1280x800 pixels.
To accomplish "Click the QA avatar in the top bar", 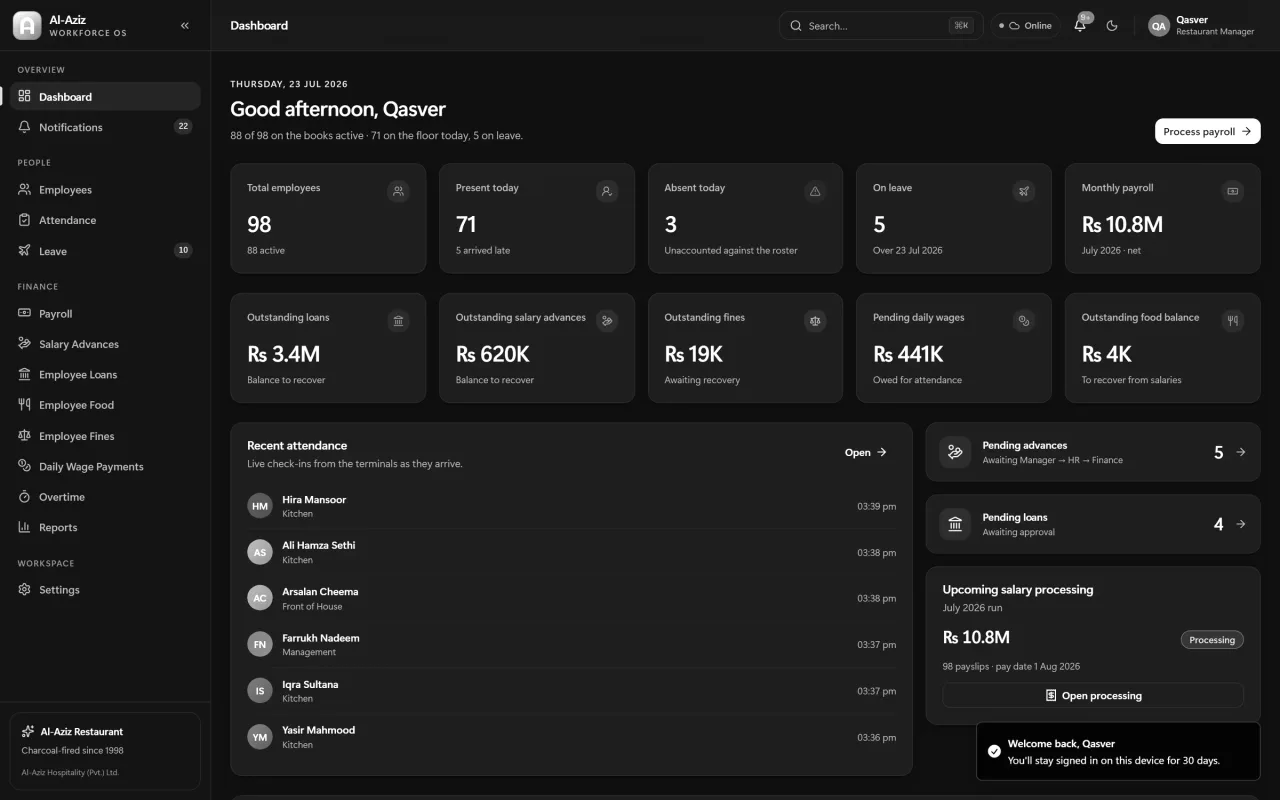I will tap(1159, 26).
